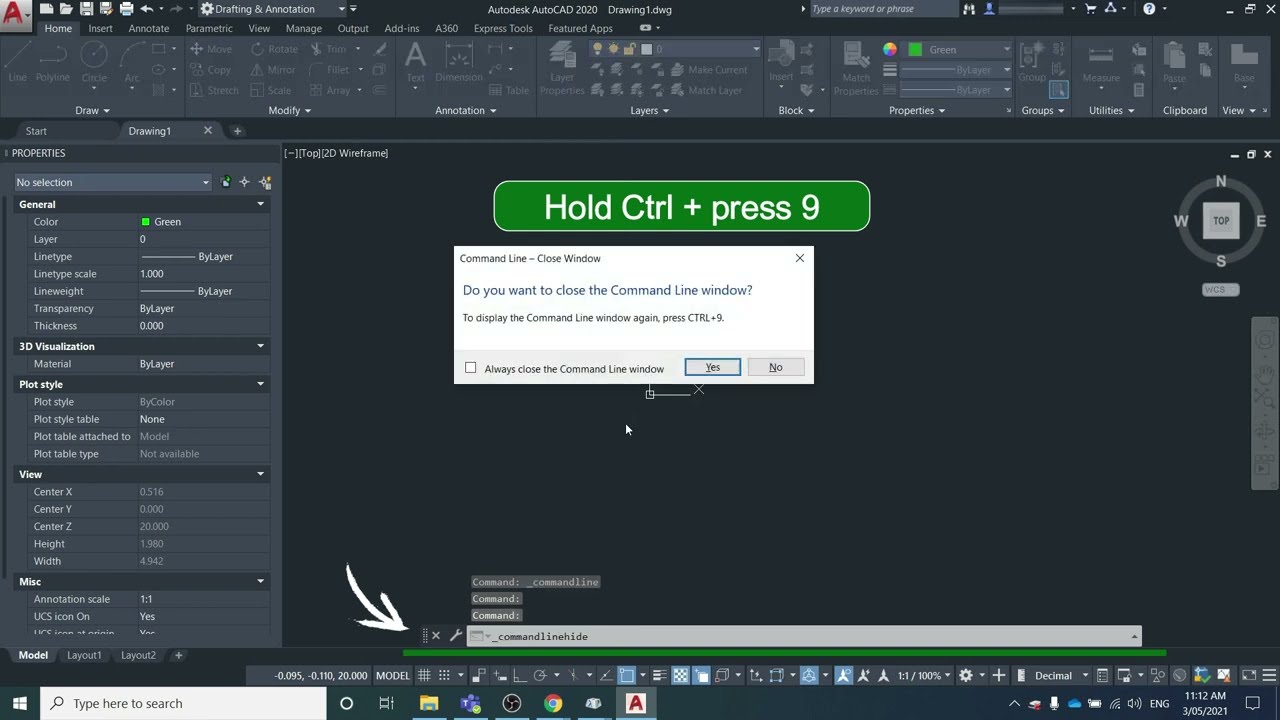Click the Stretch tool
This screenshot has width=1280, height=720.
point(213,90)
